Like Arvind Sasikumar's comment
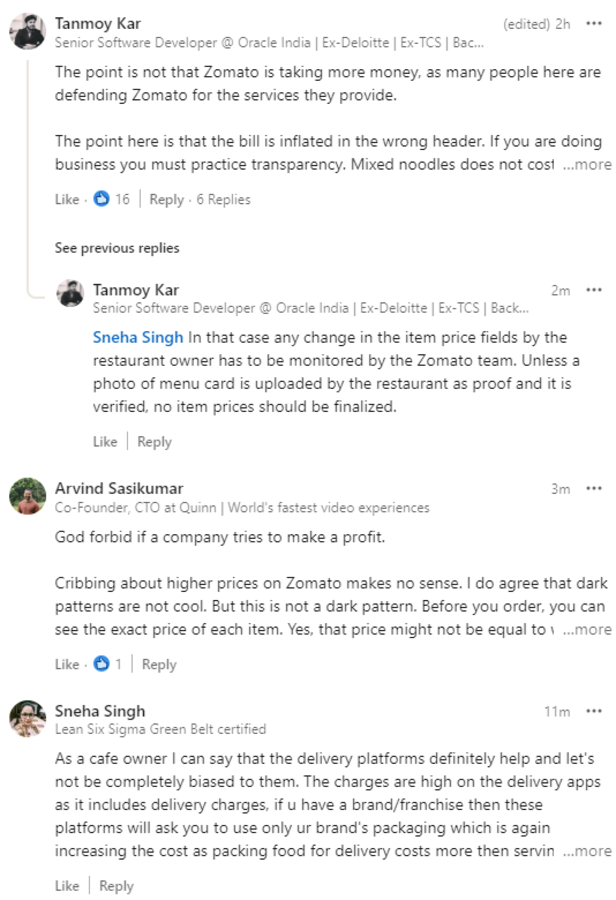The width and height of the screenshot is (616, 900). [65, 664]
